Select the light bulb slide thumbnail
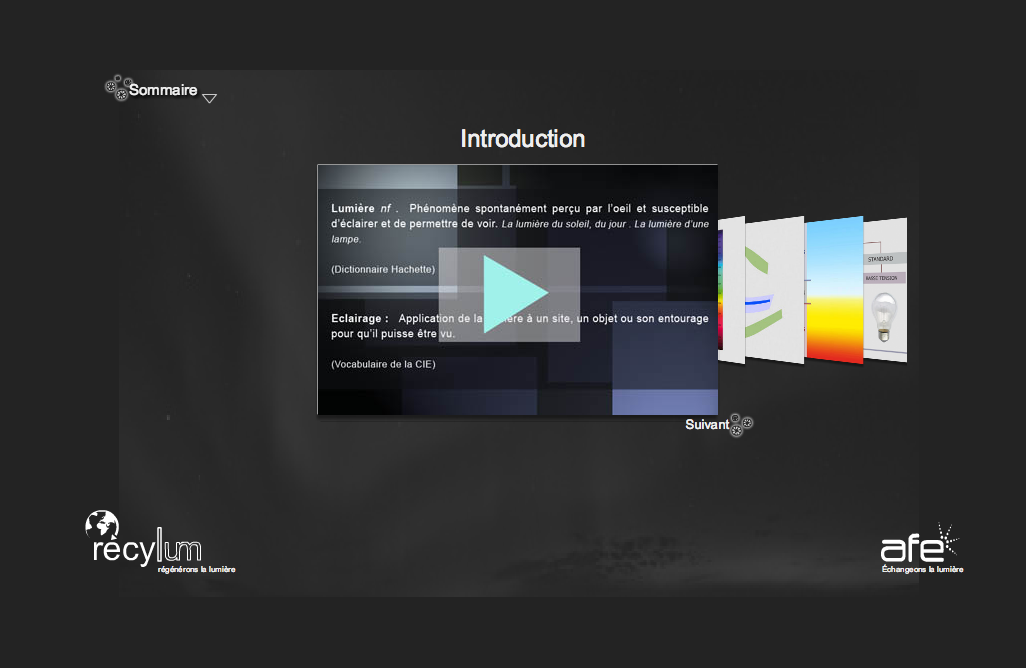Screen dimensions: 1026x668 (885, 290)
